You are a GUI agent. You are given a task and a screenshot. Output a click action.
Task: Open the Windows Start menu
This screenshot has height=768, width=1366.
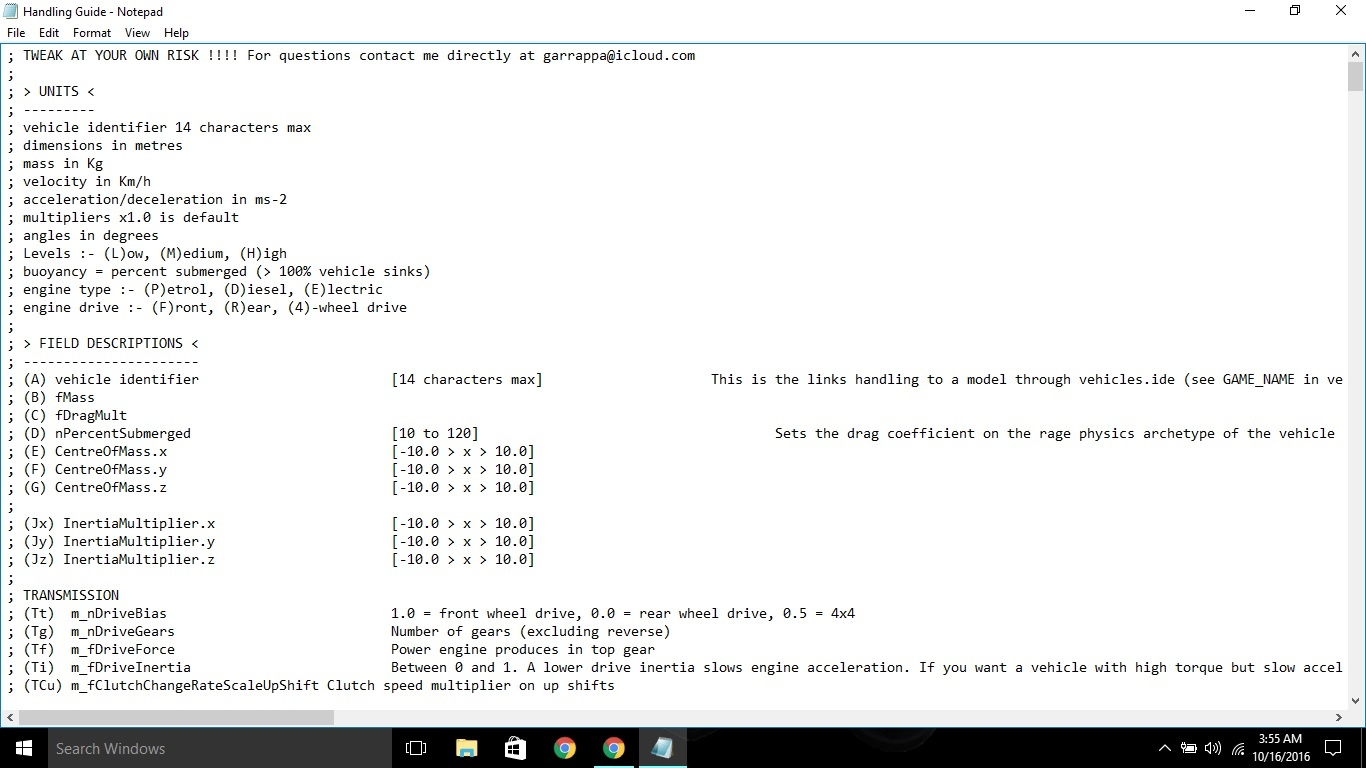coord(23,748)
